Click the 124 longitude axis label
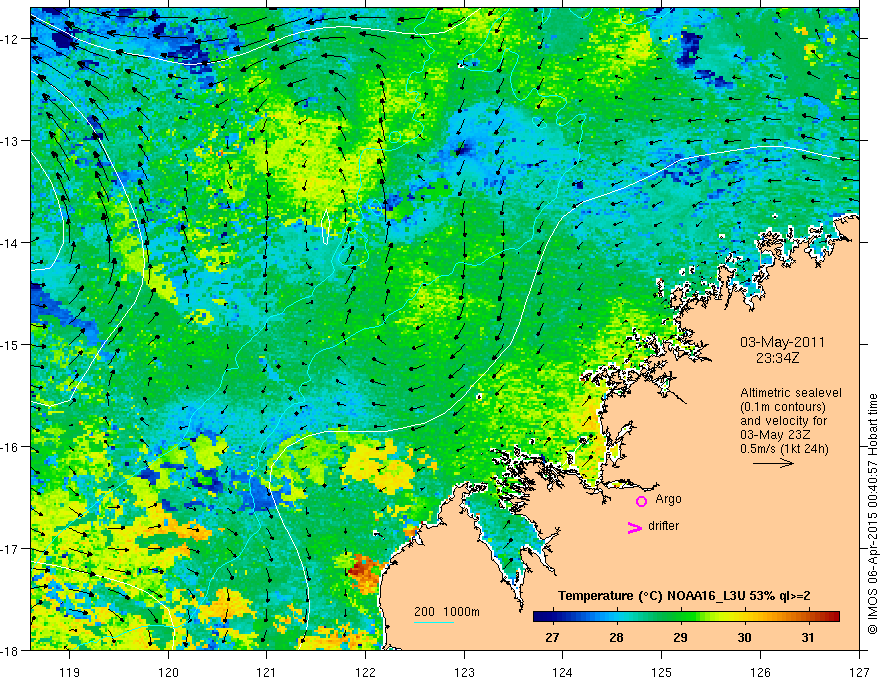This screenshot has height=680, width=880. point(563,672)
